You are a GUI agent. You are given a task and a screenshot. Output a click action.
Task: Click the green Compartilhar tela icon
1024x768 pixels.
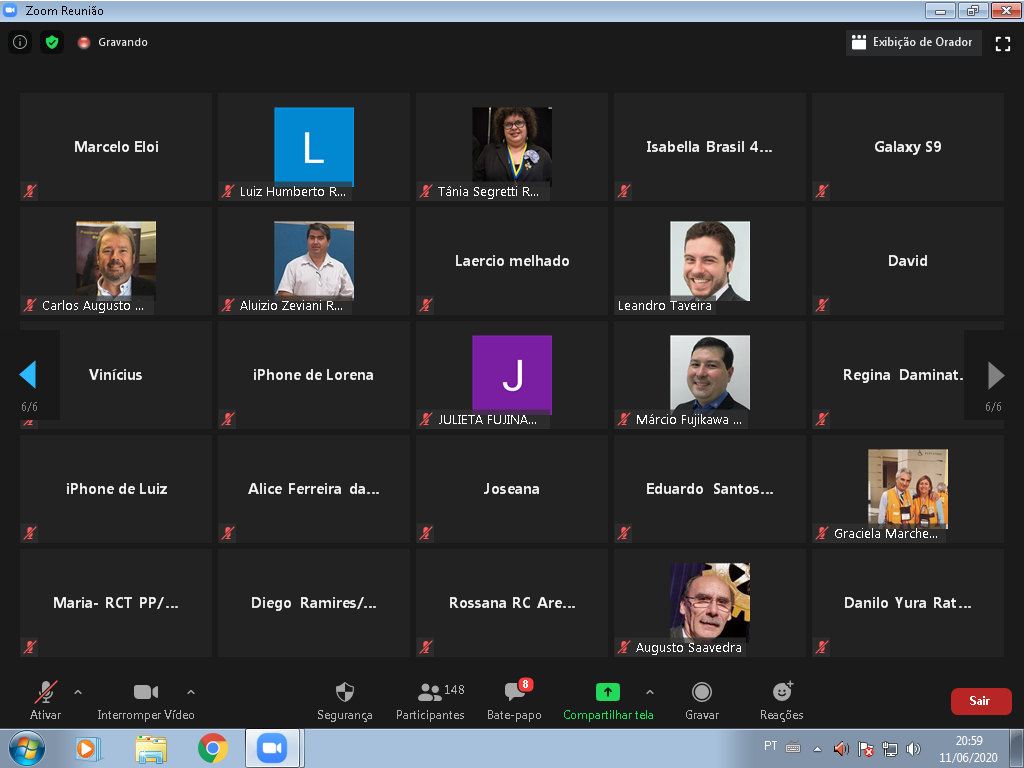coord(607,692)
